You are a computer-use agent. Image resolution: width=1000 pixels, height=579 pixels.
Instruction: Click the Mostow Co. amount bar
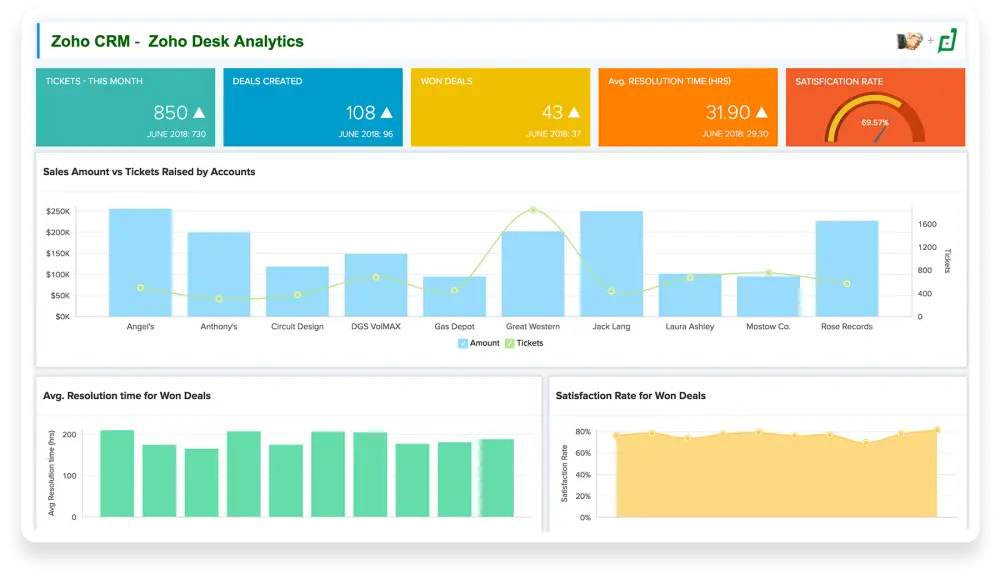click(768, 297)
